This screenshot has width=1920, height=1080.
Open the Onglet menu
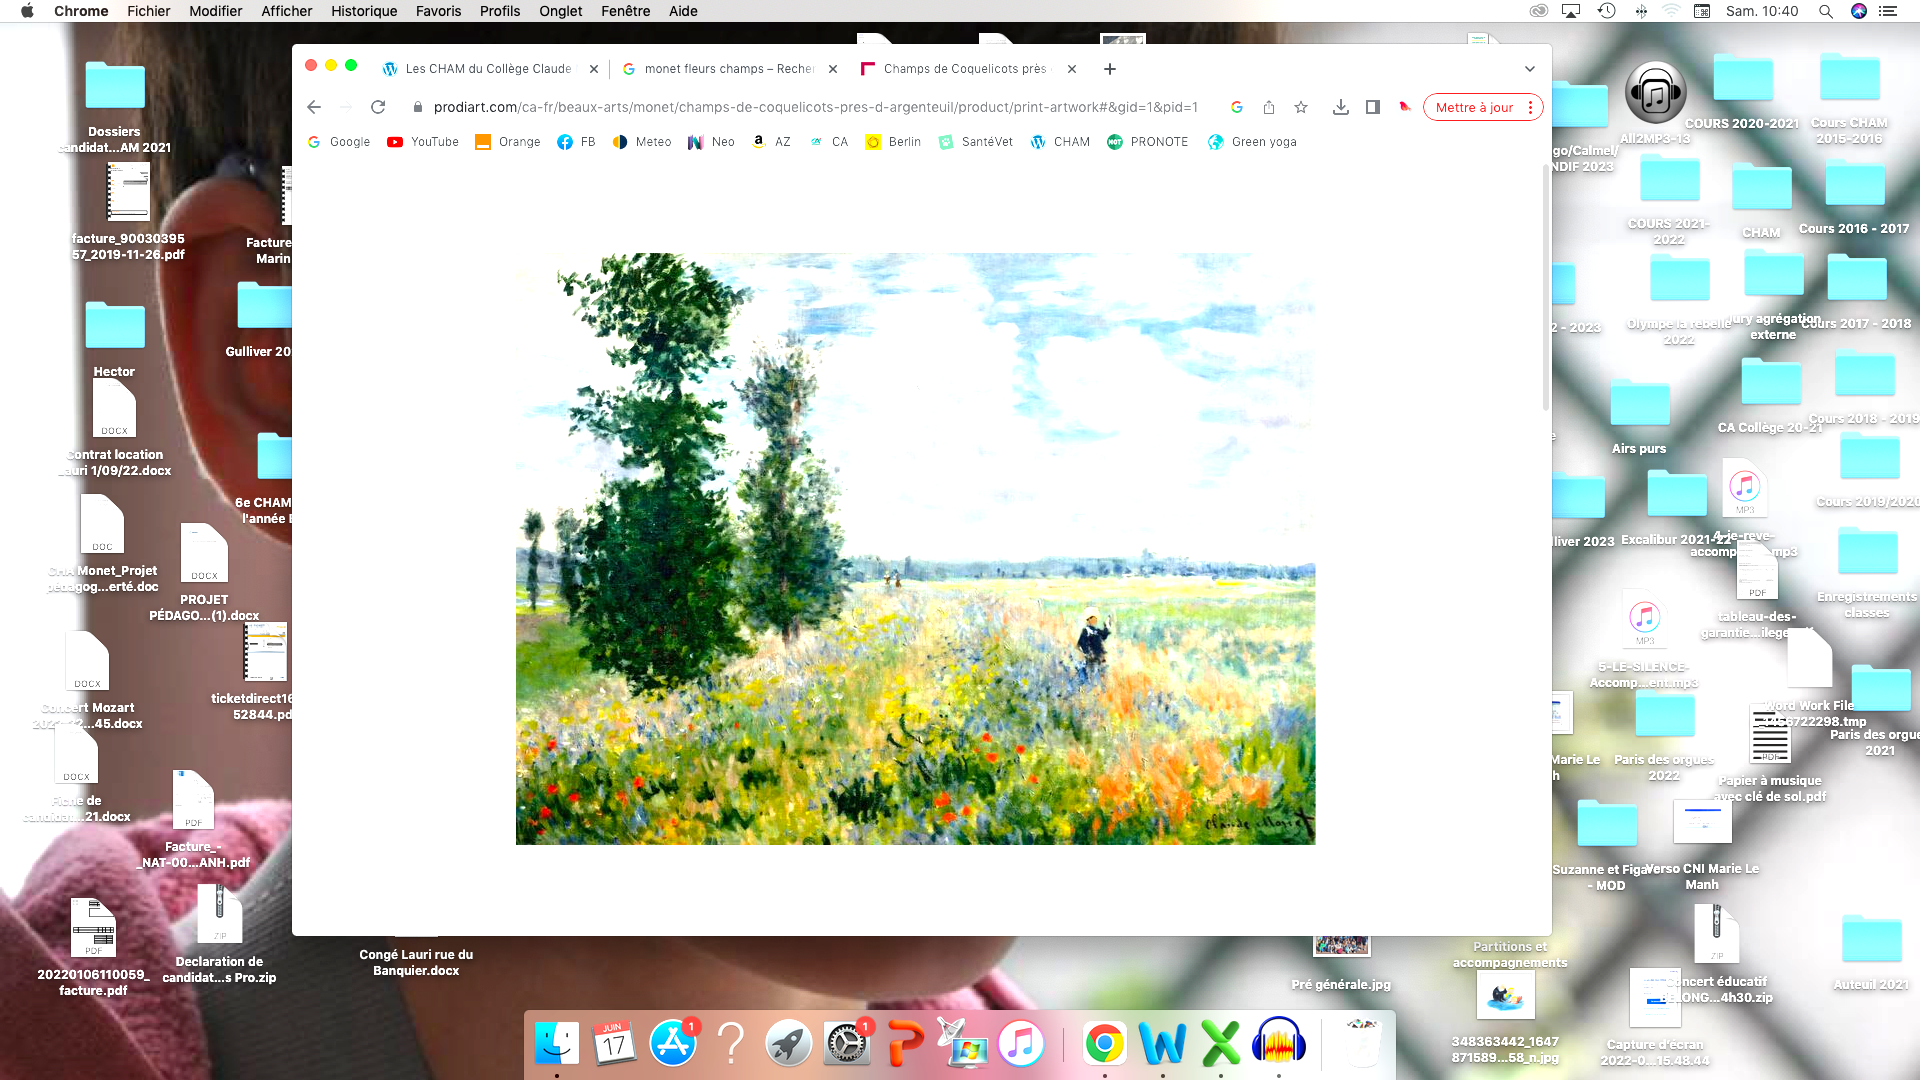coord(561,11)
